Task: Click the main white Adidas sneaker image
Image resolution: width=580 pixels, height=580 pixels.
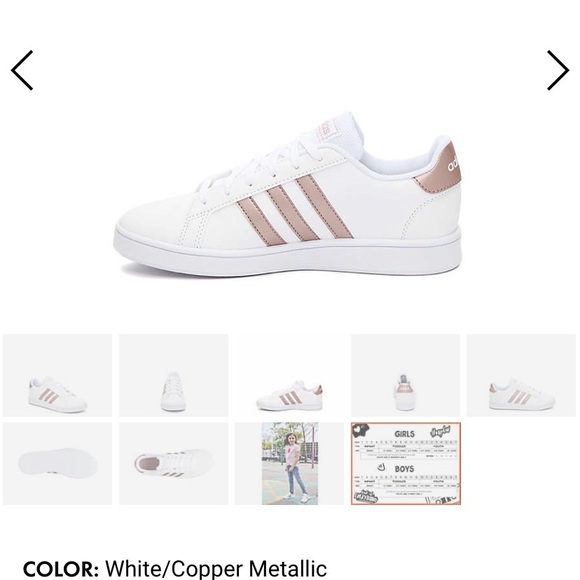Action: tap(288, 194)
